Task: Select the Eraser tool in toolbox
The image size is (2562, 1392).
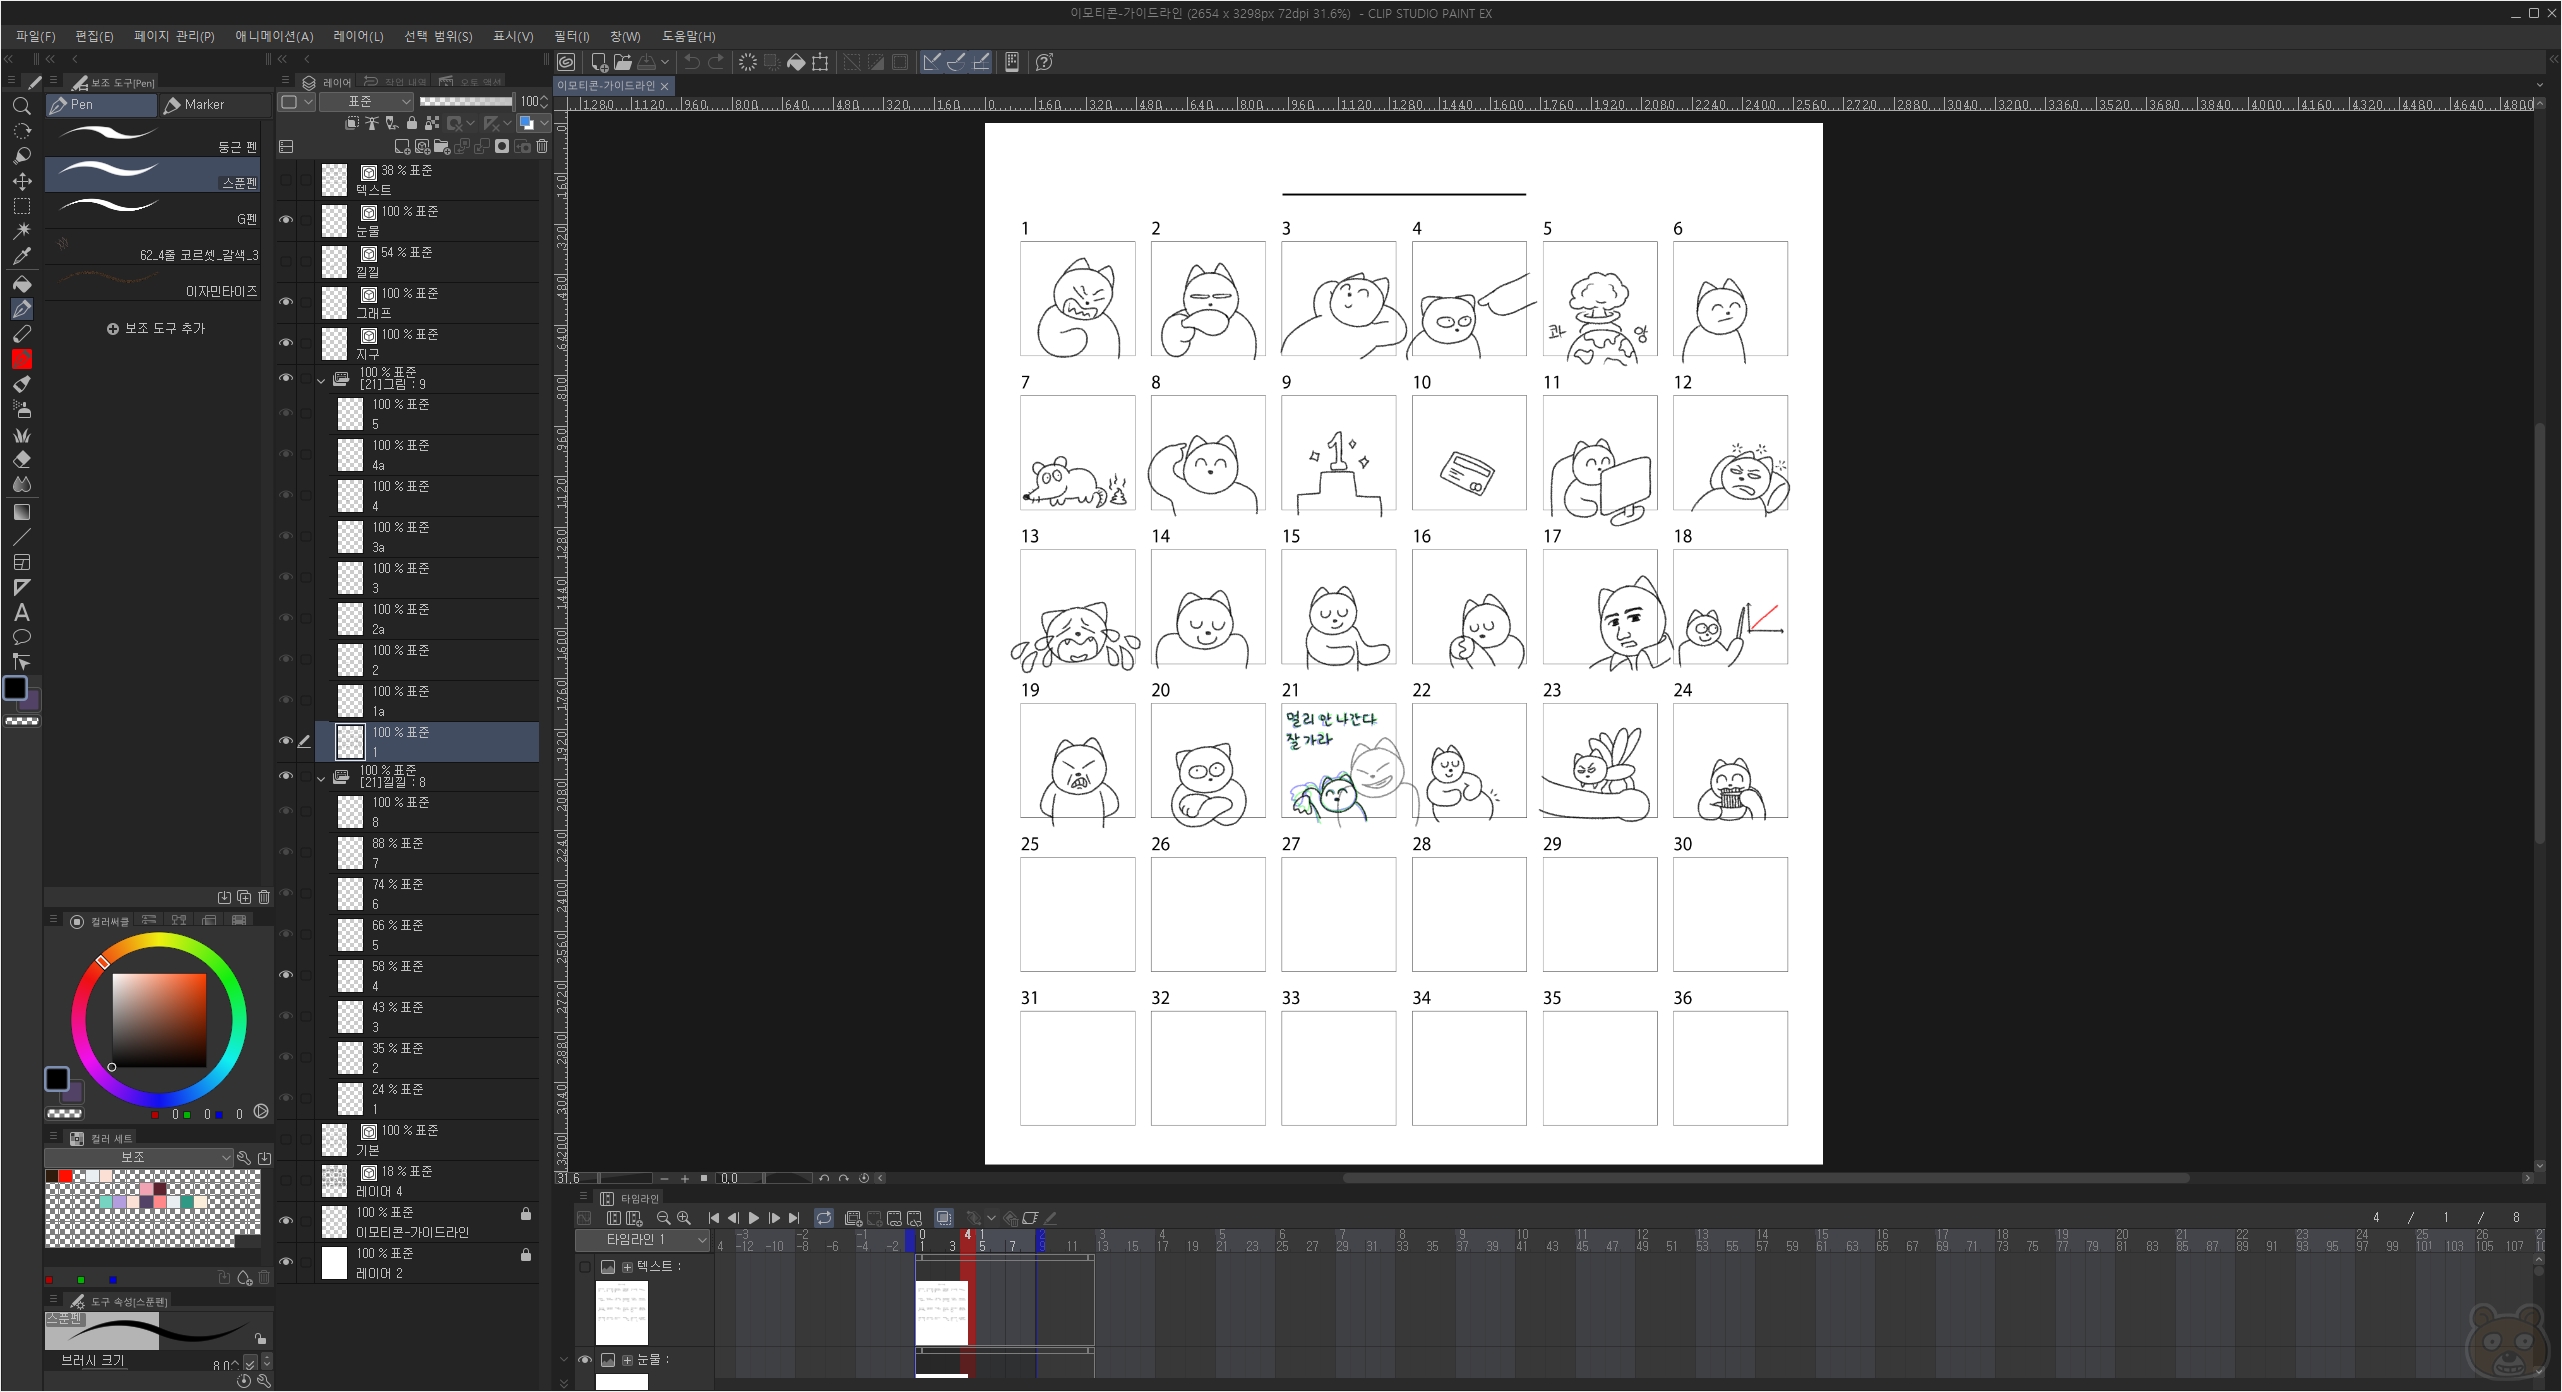Action: pos(22,460)
